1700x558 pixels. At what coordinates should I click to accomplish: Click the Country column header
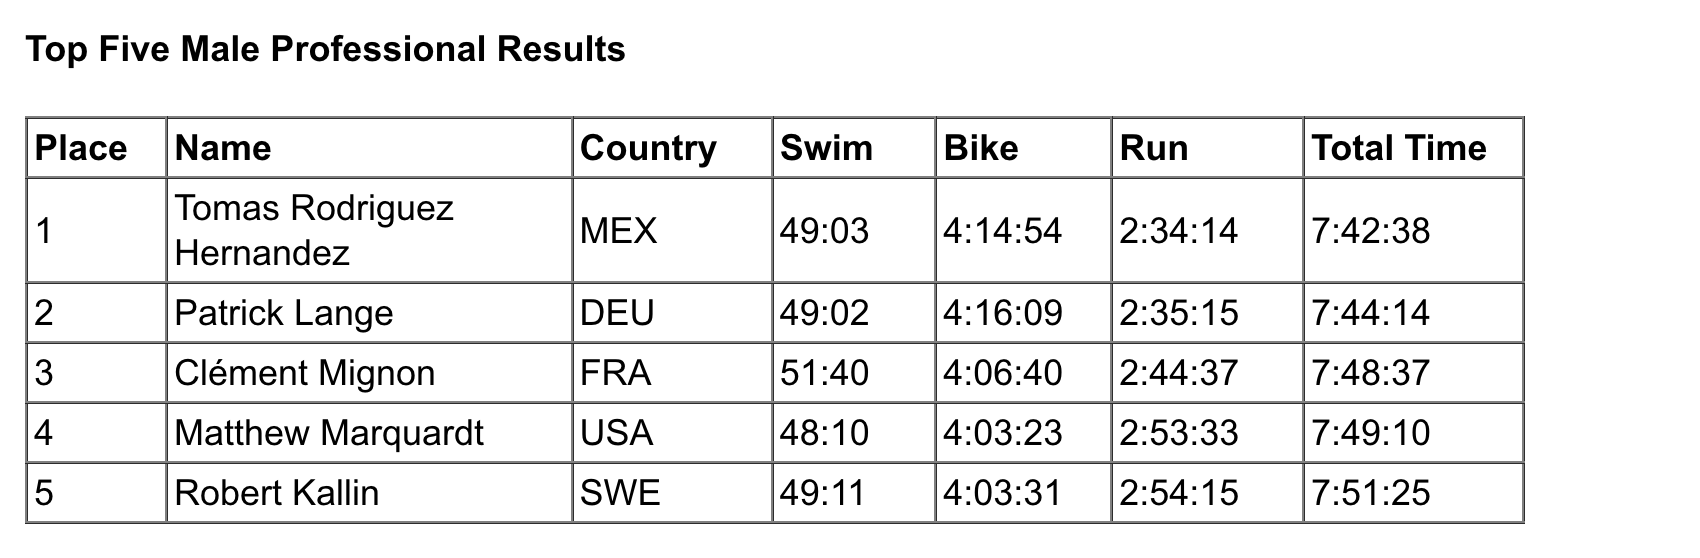(x=672, y=148)
